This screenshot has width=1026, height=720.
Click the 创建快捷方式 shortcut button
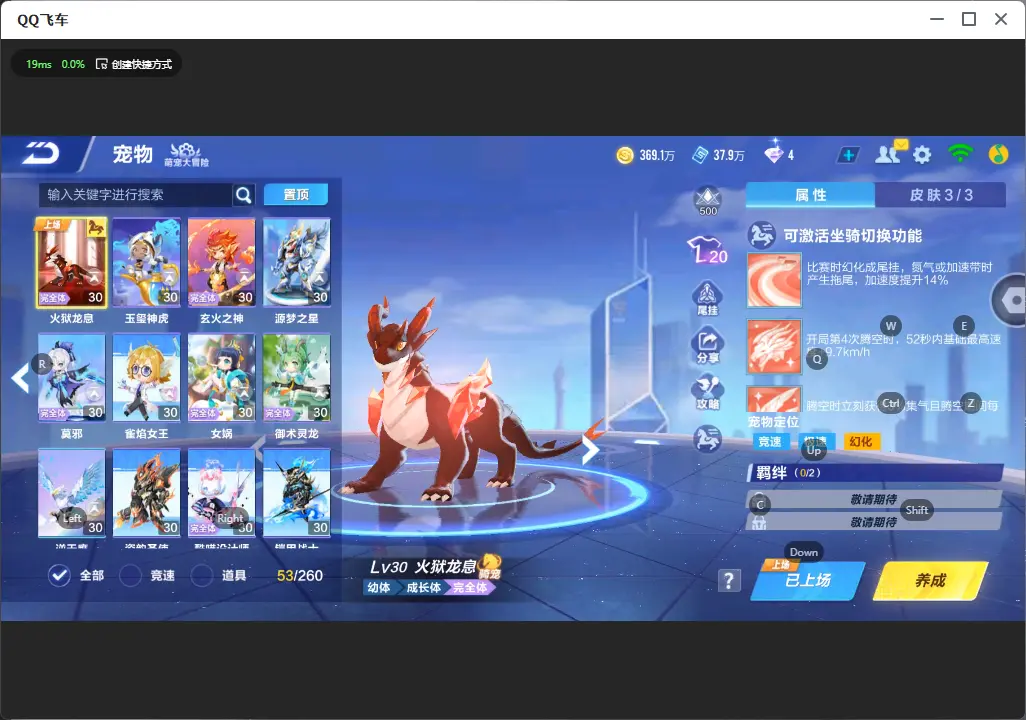click(x=134, y=64)
